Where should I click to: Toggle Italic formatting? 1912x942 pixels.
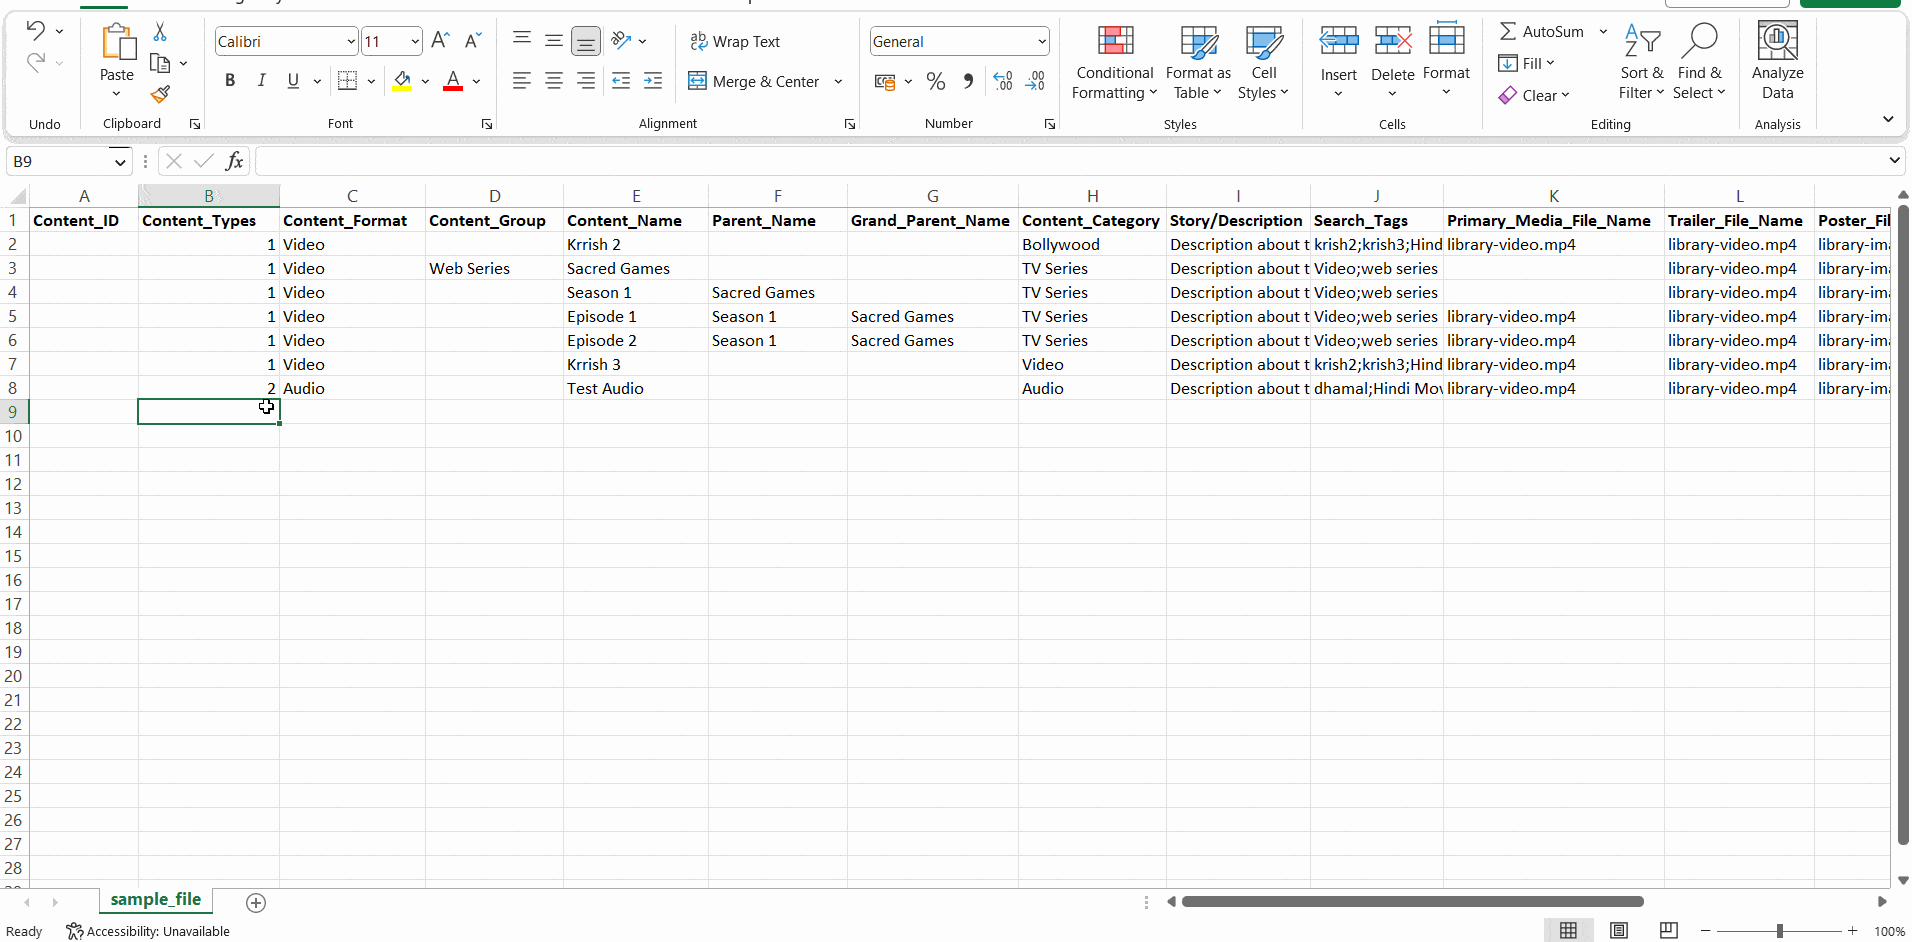[x=262, y=81]
